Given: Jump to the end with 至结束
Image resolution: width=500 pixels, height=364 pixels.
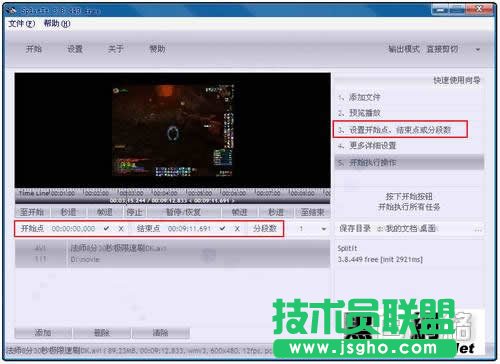Looking at the screenshot, I should click(x=312, y=212).
